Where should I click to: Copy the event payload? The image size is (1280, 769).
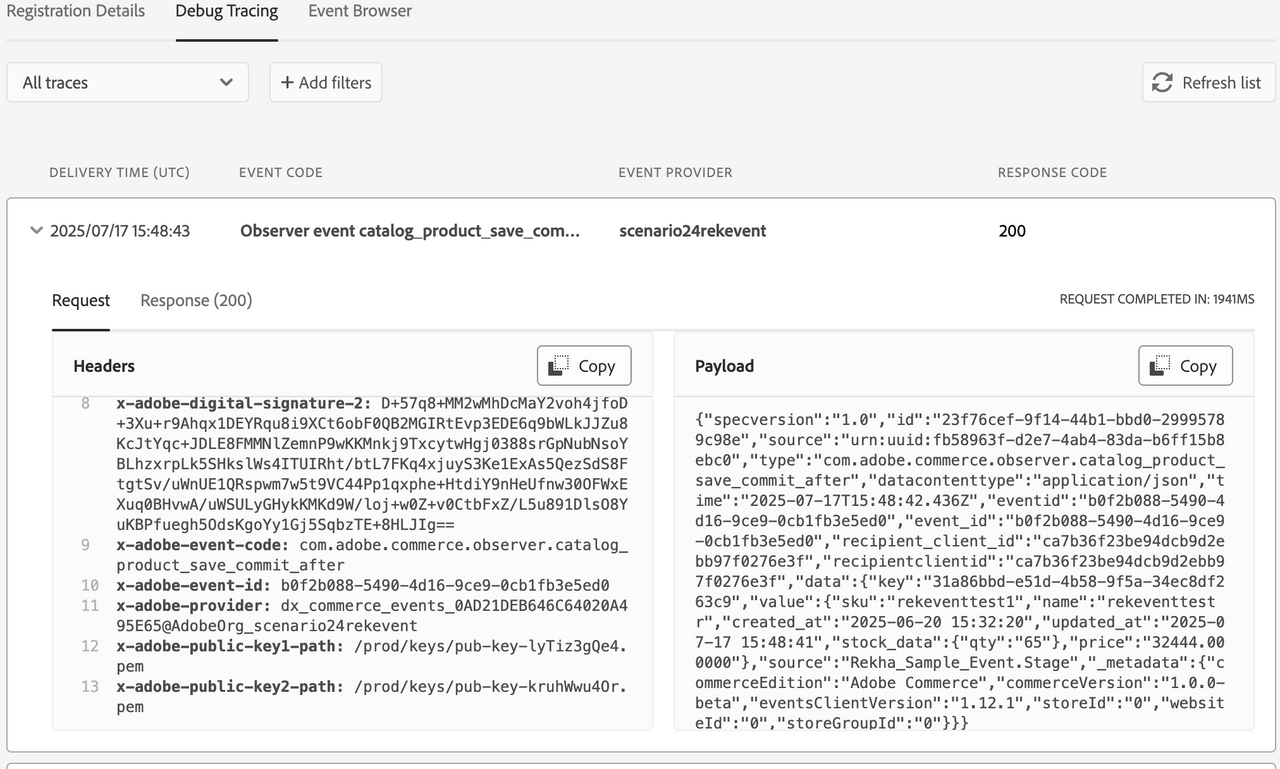click(1185, 365)
